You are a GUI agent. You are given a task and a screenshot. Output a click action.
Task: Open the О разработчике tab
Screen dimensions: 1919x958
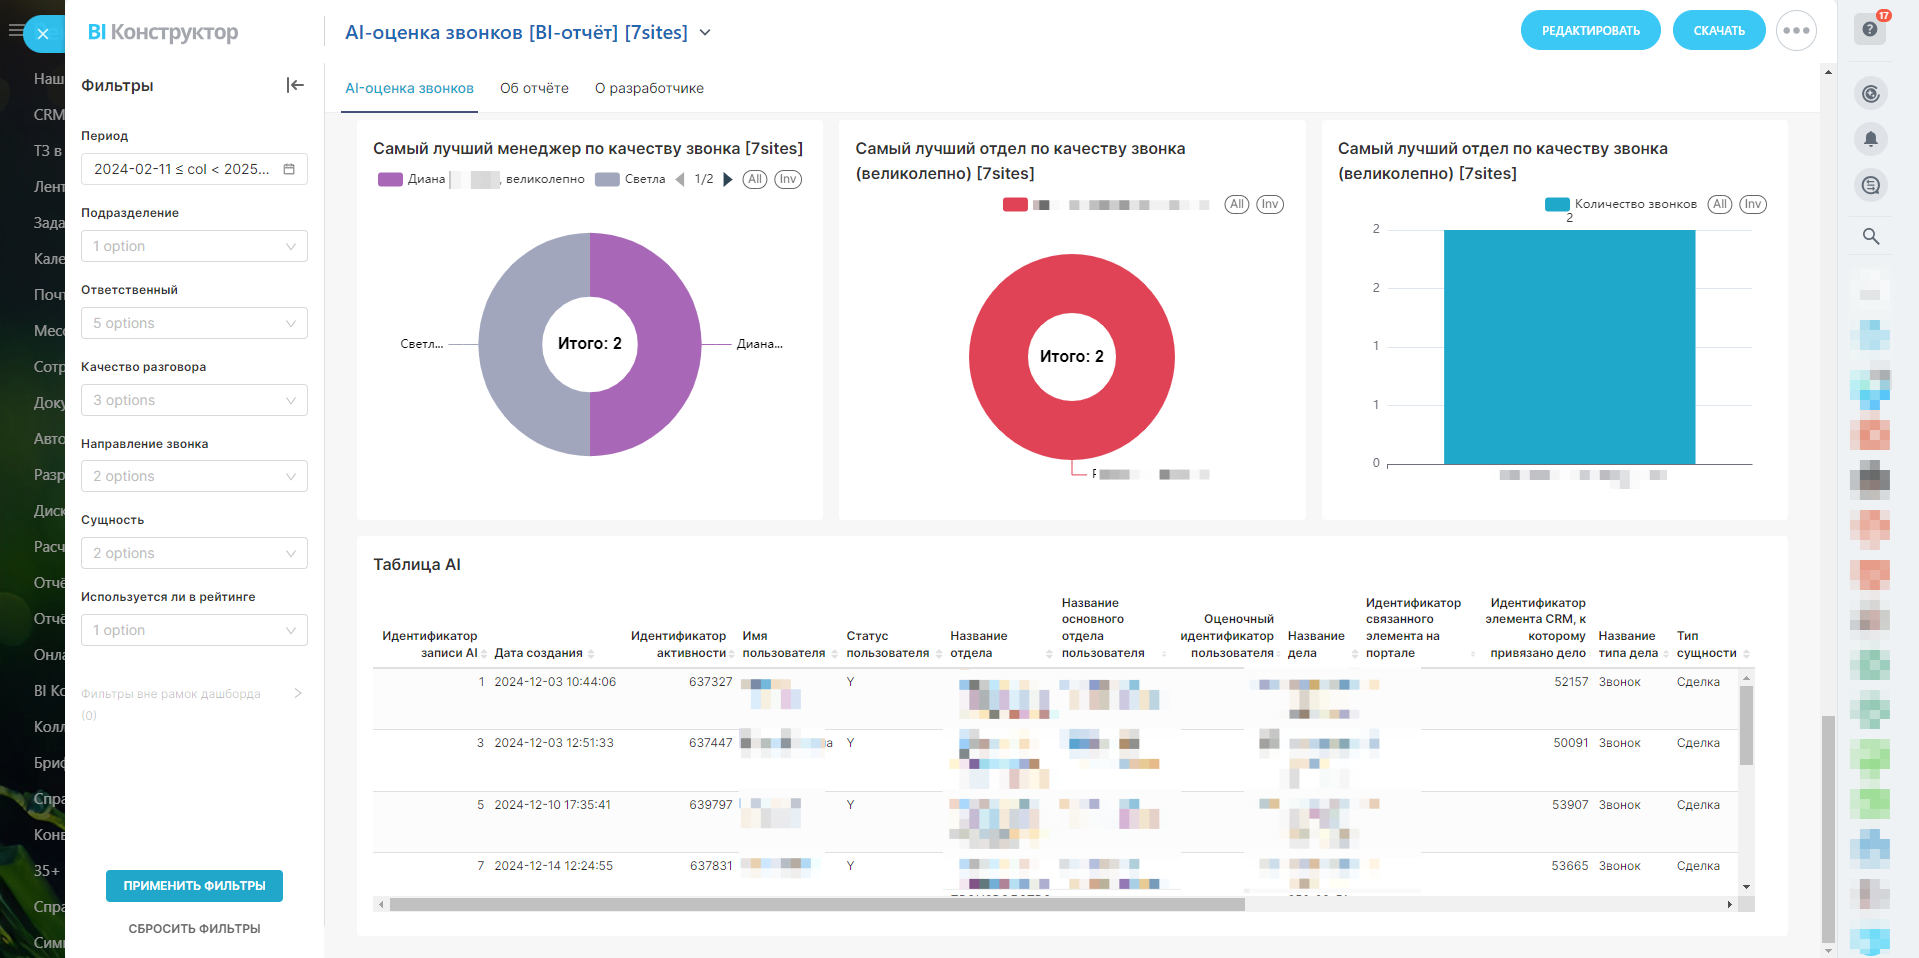coord(649,88)
